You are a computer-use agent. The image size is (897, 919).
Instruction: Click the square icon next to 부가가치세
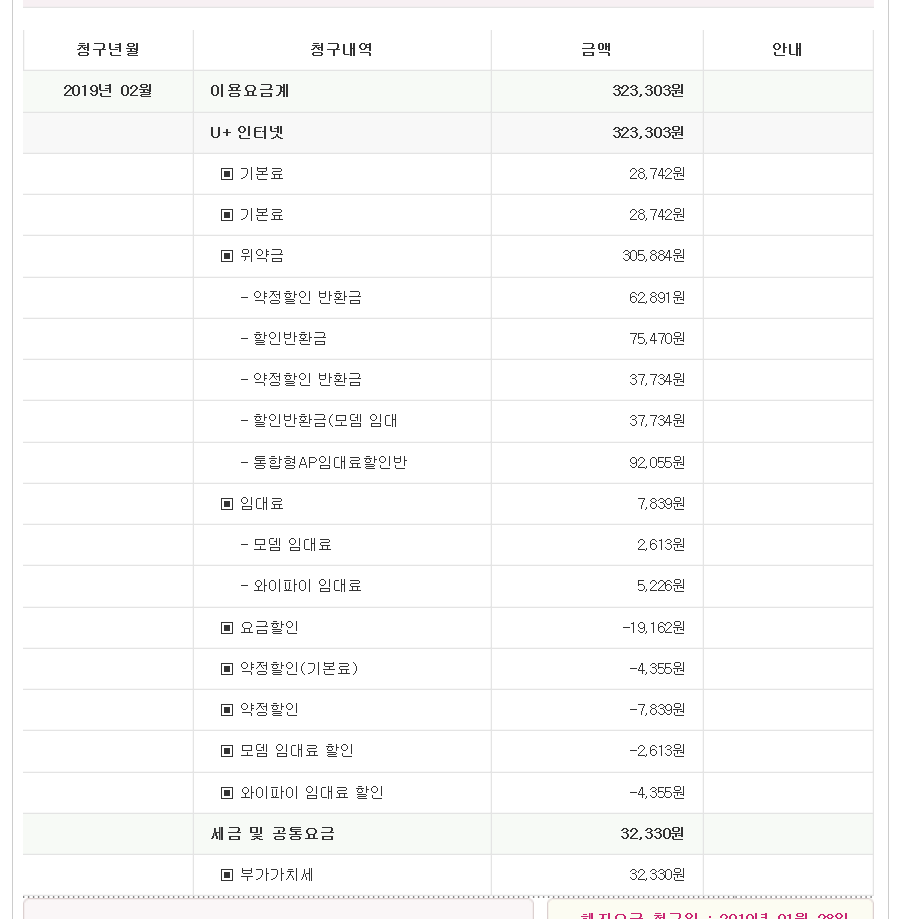(227, 875)
